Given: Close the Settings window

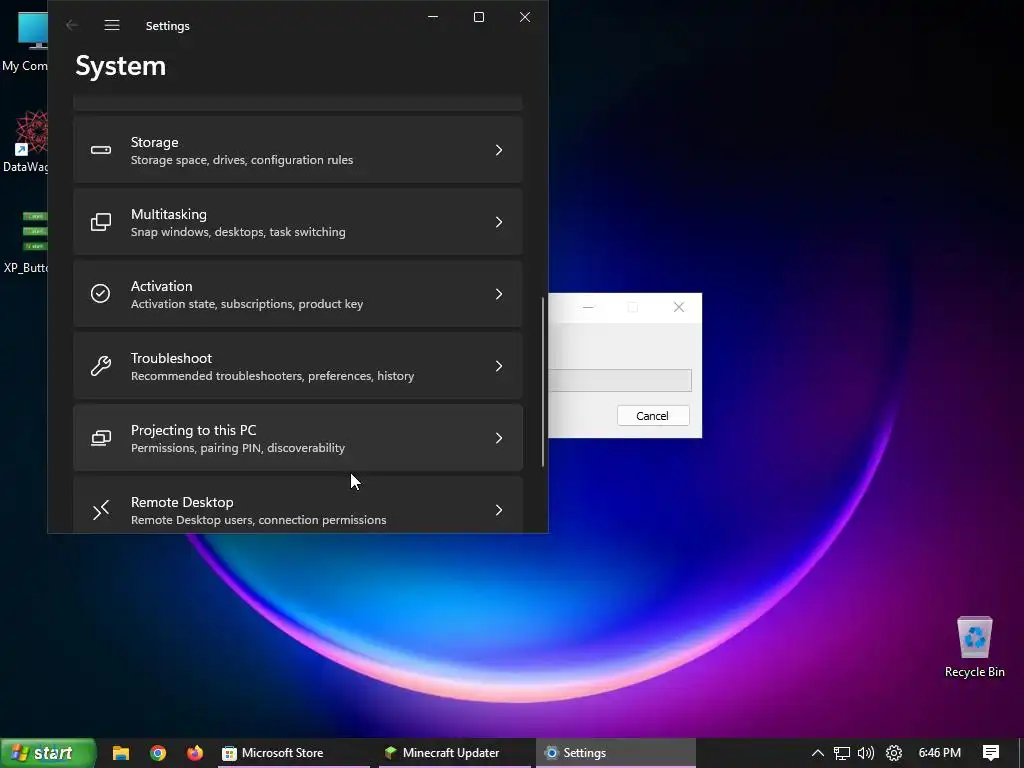Looking at the screenshot, I should [525, 17].
